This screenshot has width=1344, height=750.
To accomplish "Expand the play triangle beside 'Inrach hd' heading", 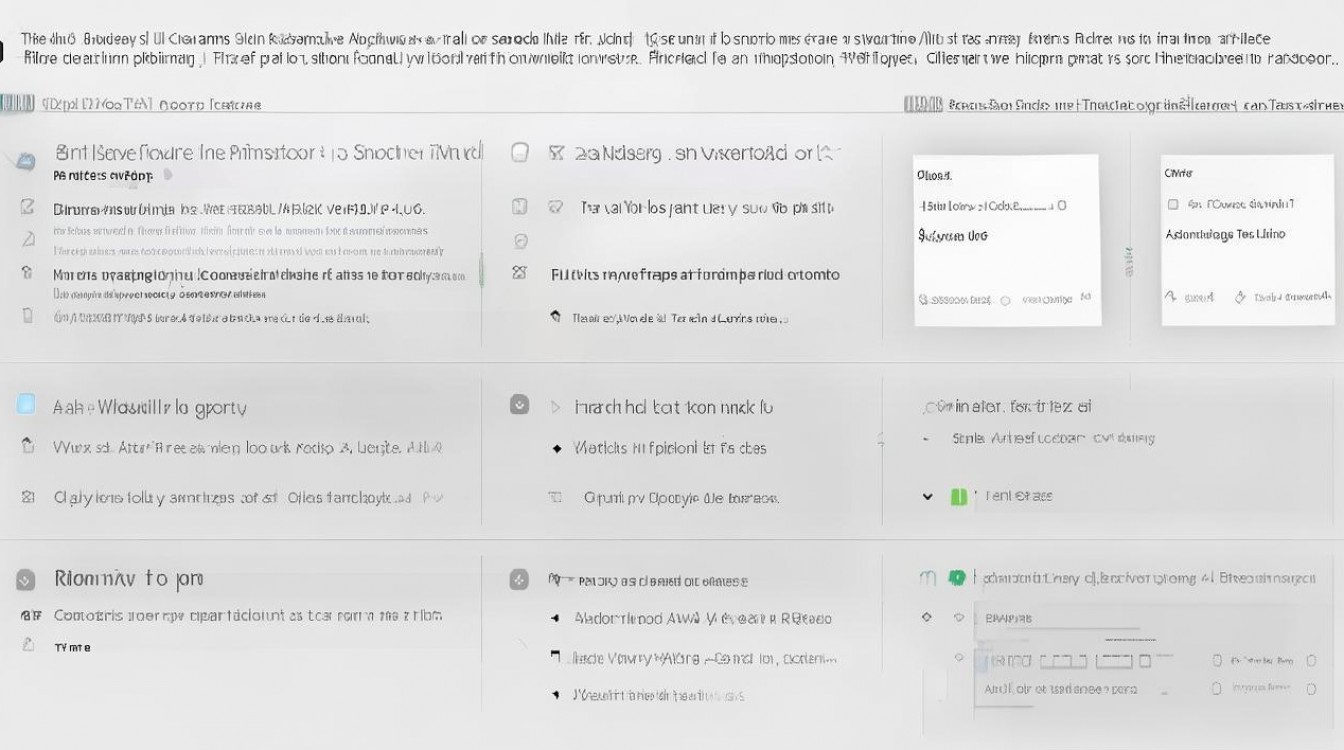I will 556,407.
